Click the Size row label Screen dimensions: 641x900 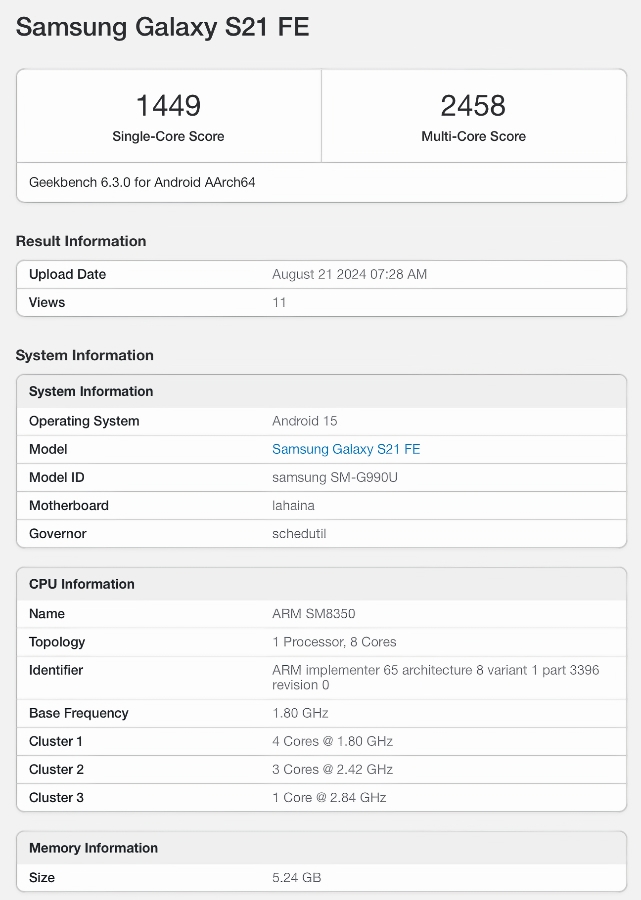(x=42, y=878)
